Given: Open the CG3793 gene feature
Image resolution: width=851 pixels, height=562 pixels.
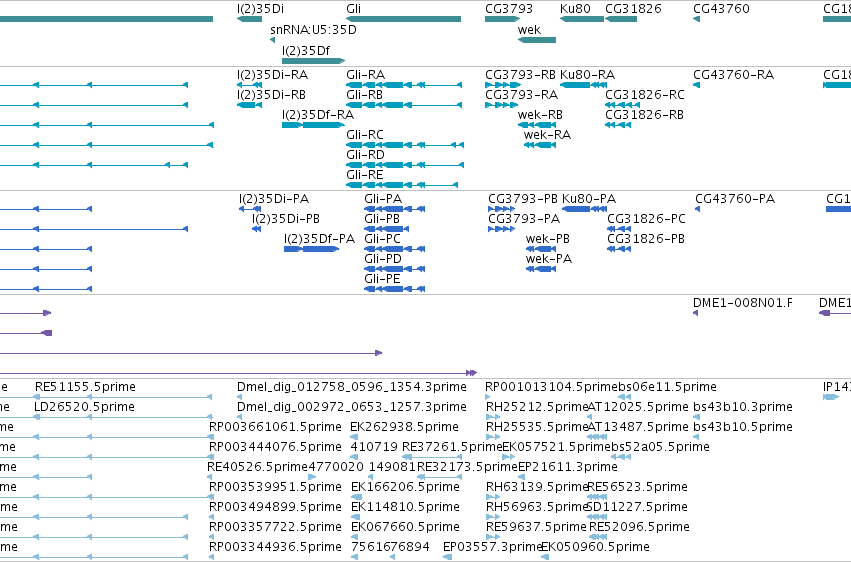Looking at the screenshot, I should (503, 19).
